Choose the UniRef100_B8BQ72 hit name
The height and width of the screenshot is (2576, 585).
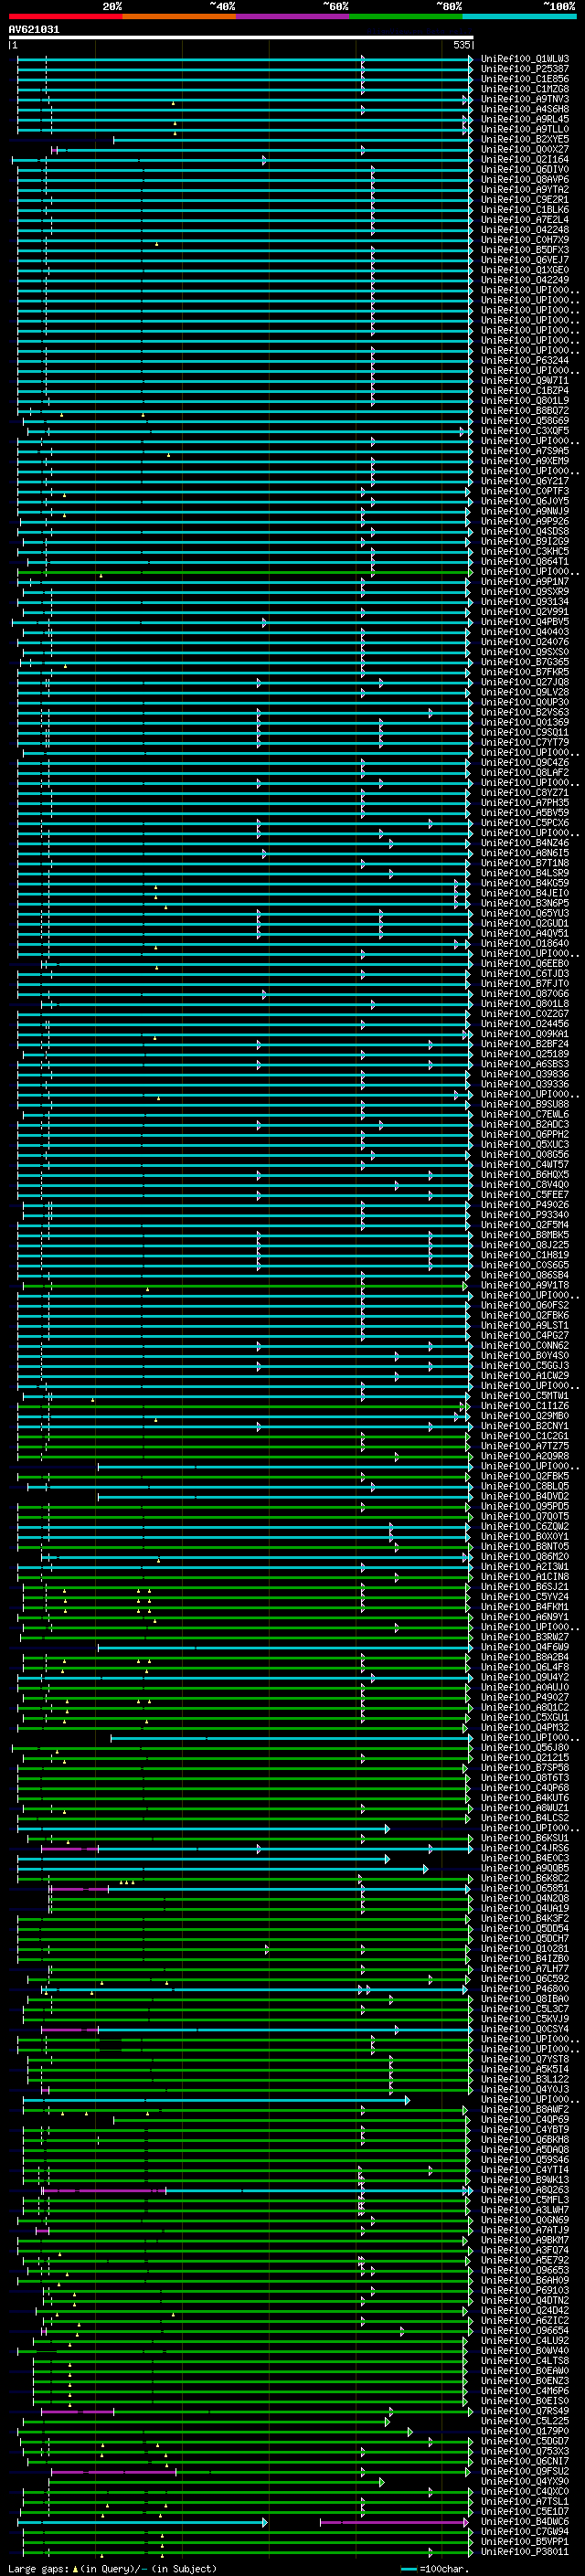tap(525, 410)
